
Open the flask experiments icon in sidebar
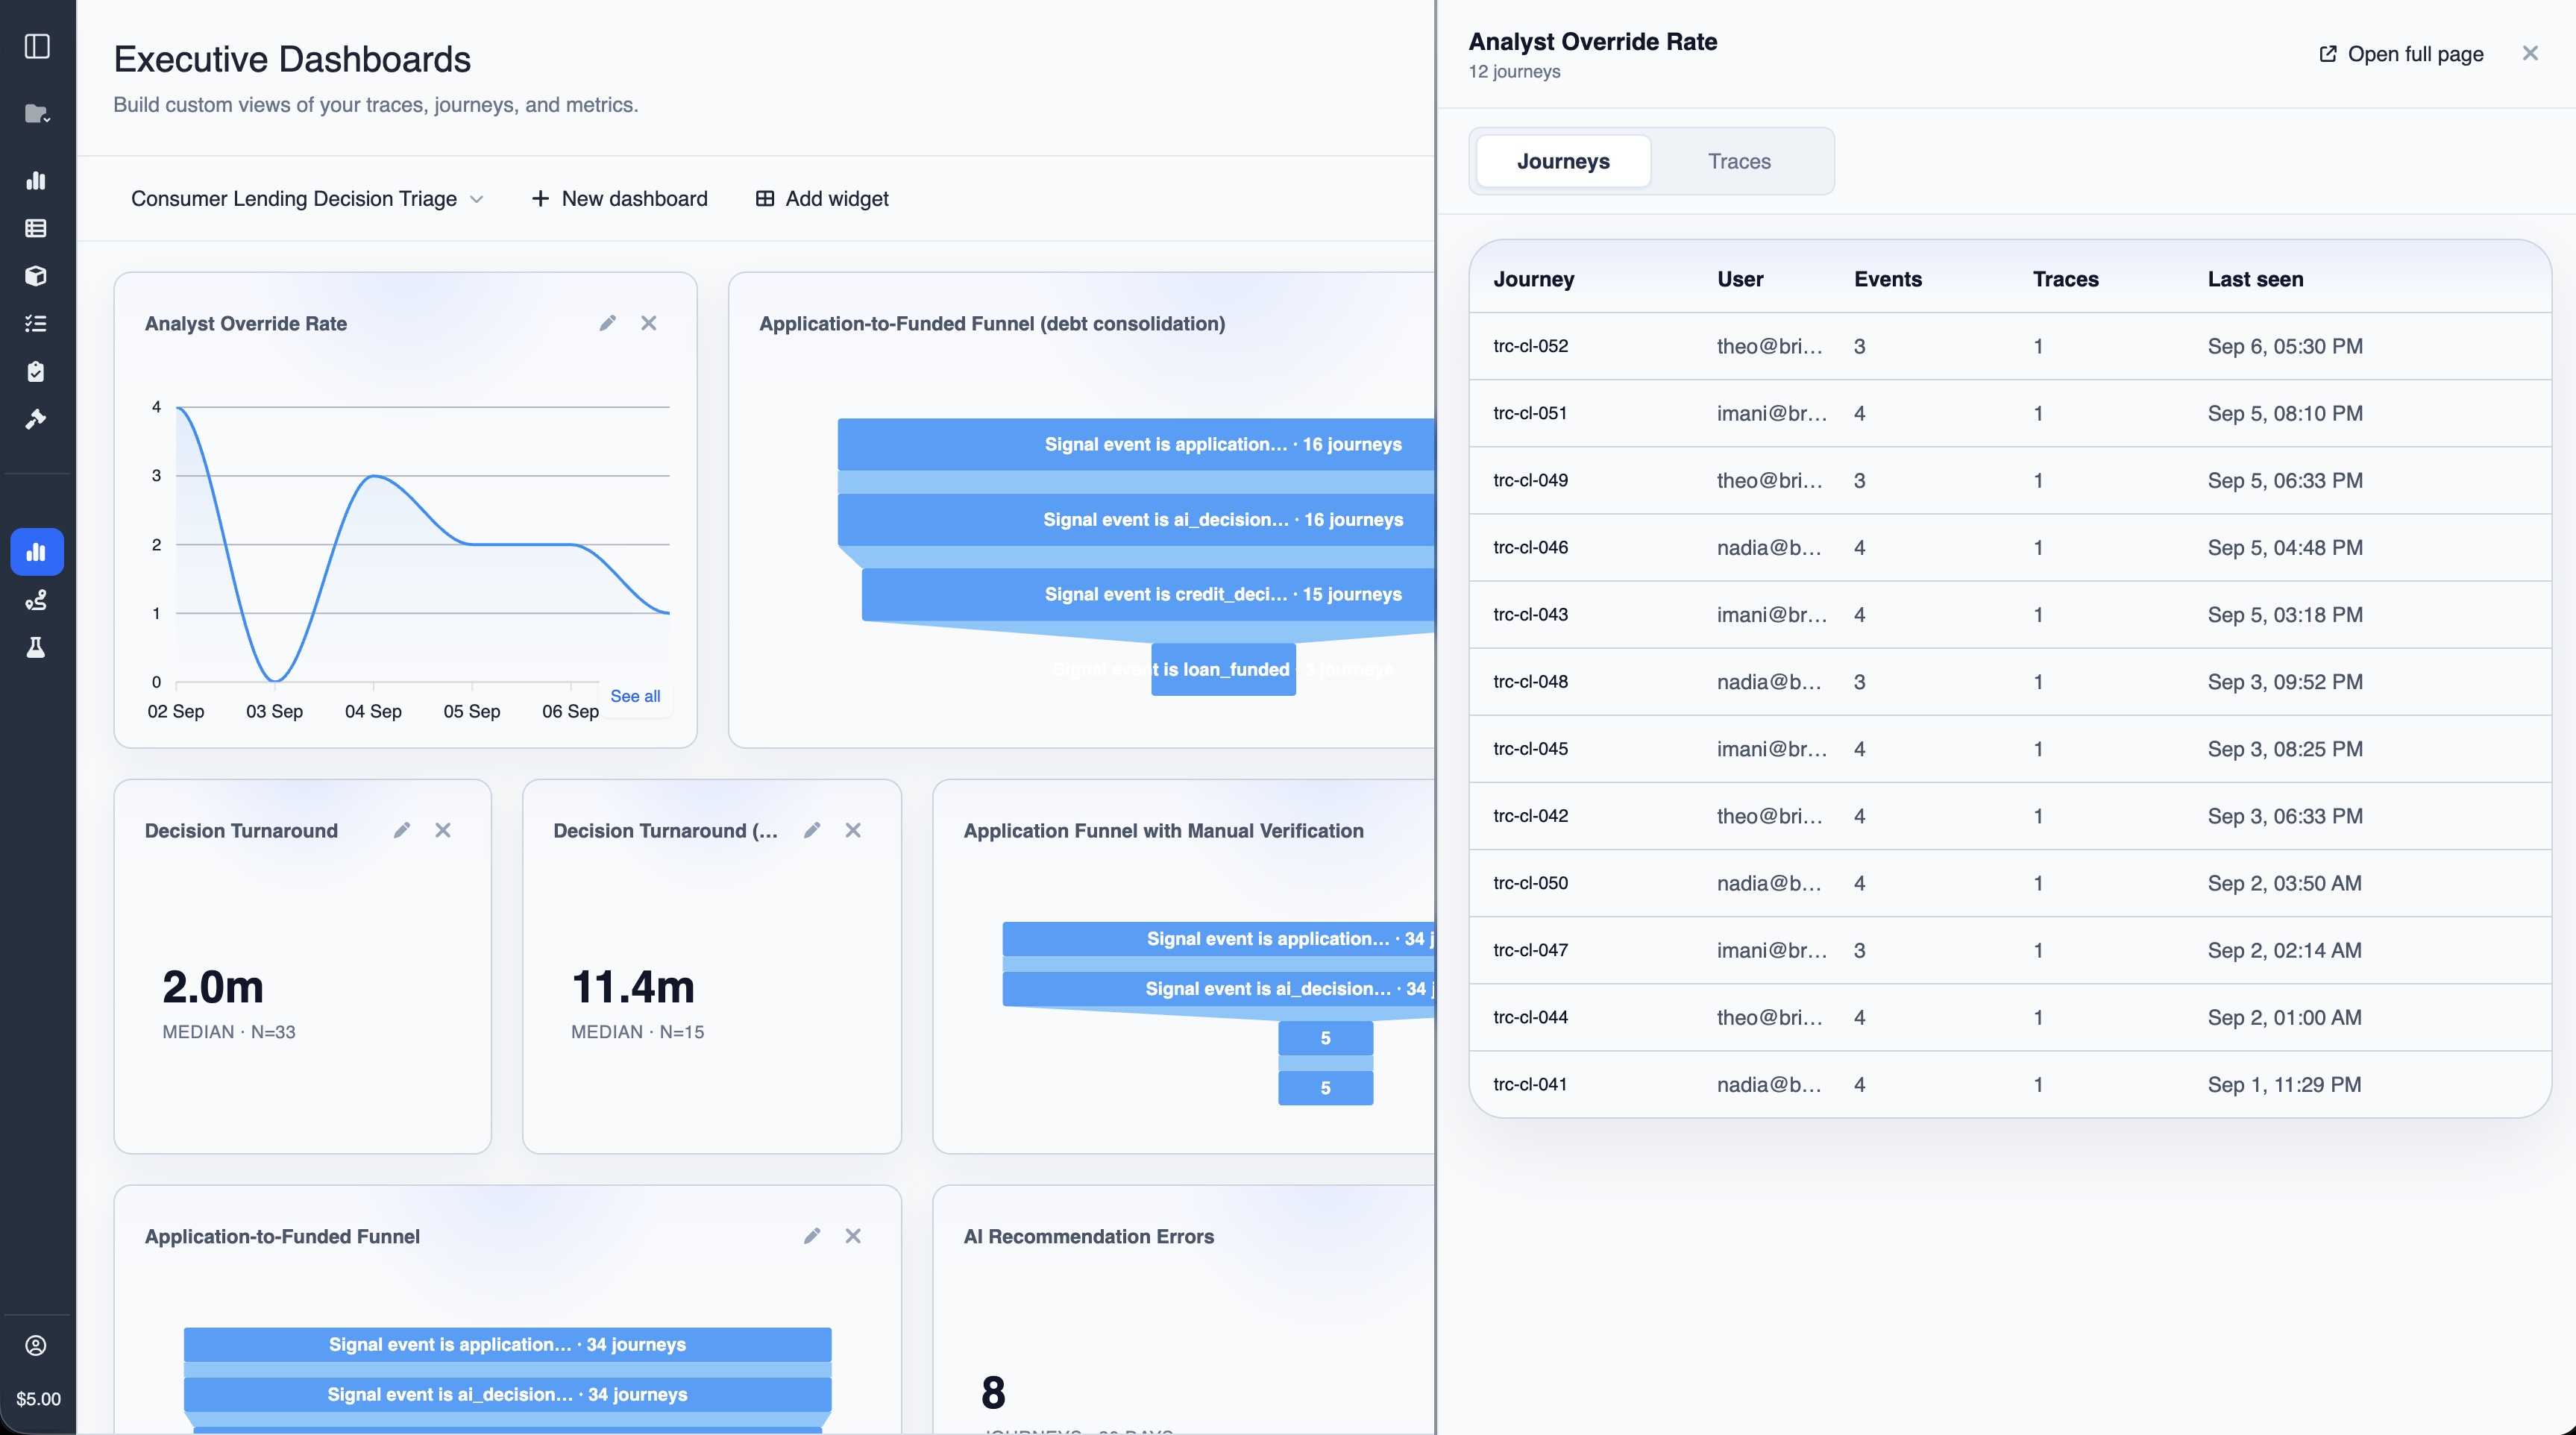36,648
